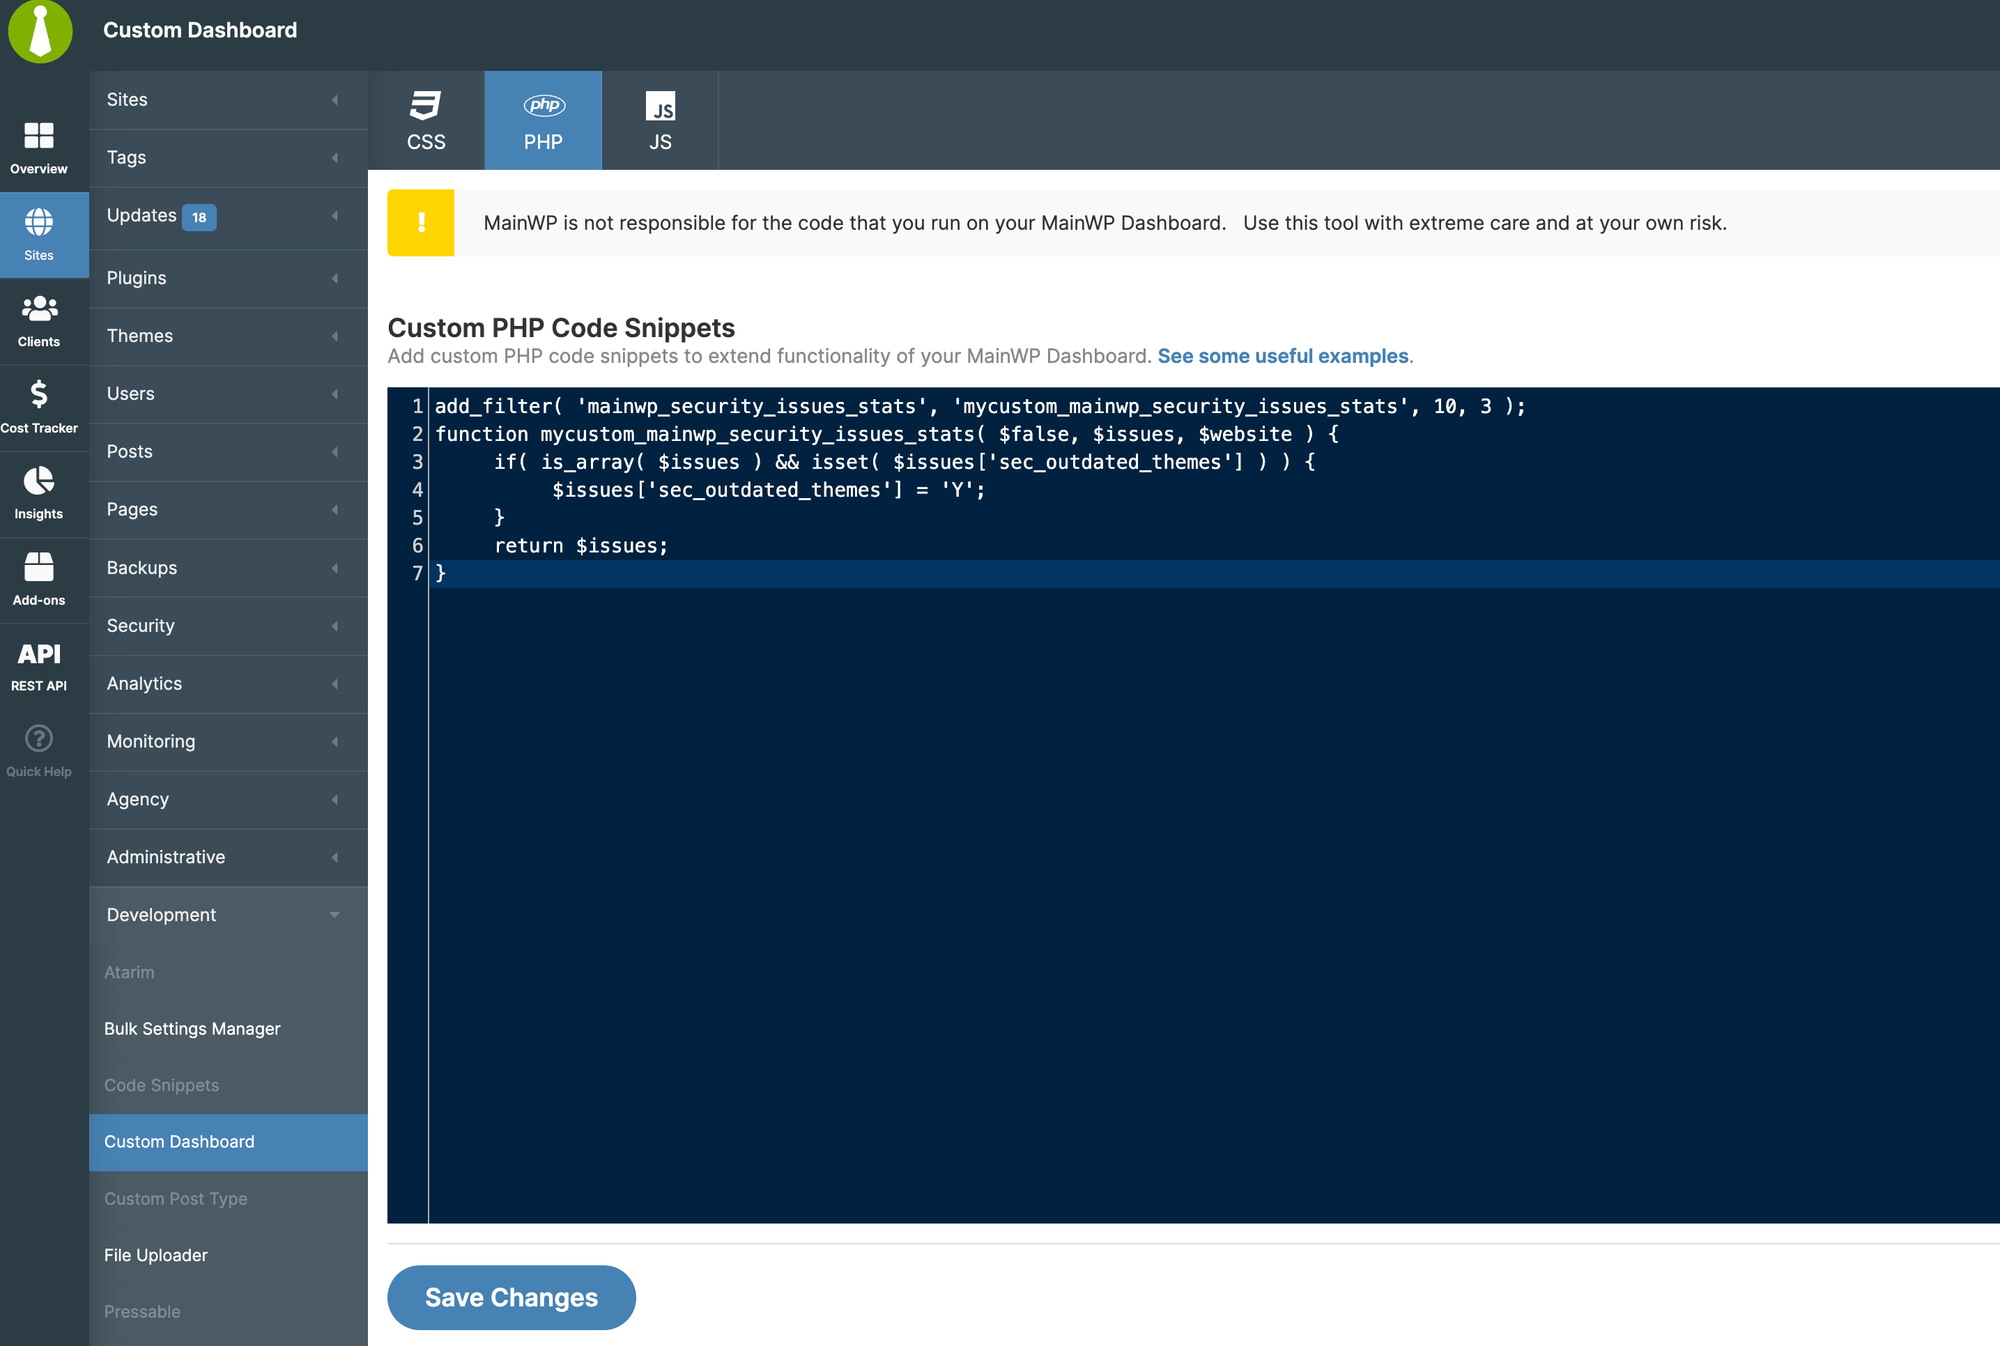Viewport: 2000px width, 1346px height.
Task: Expand the Administrative menu
Action: pyautogui.click(x=228, y=858)
